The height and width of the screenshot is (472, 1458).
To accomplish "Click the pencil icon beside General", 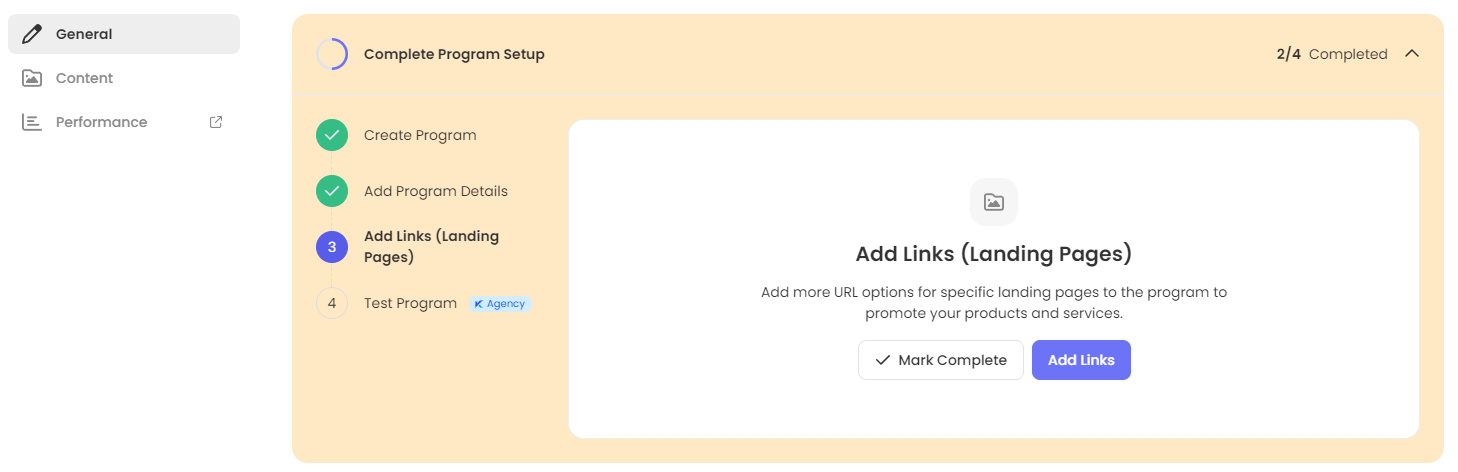I will [32, 34].
